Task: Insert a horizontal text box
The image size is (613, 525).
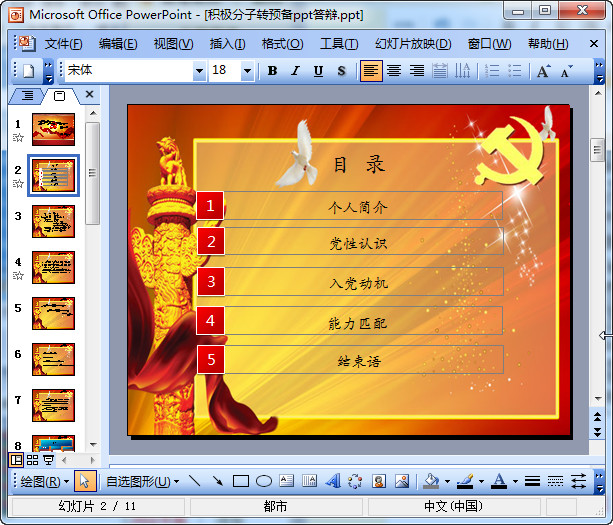Action: pyautogui.click(x=287, y=481)
